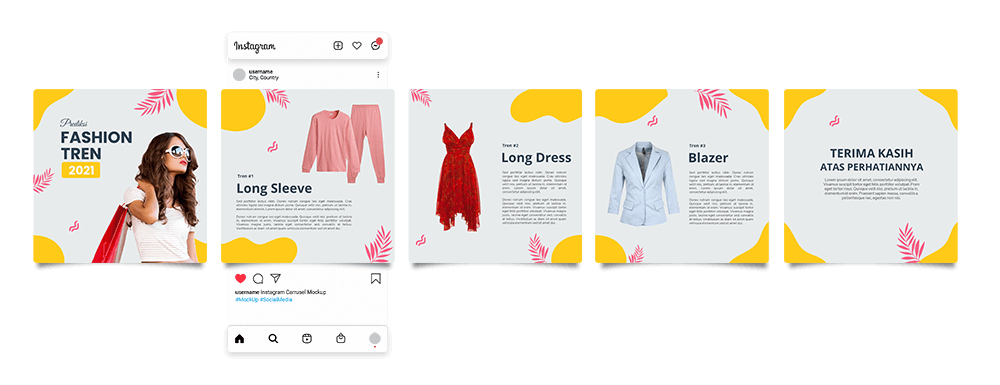Share the post with paper plane icon

pyautogui.click(x=276, y=279)
